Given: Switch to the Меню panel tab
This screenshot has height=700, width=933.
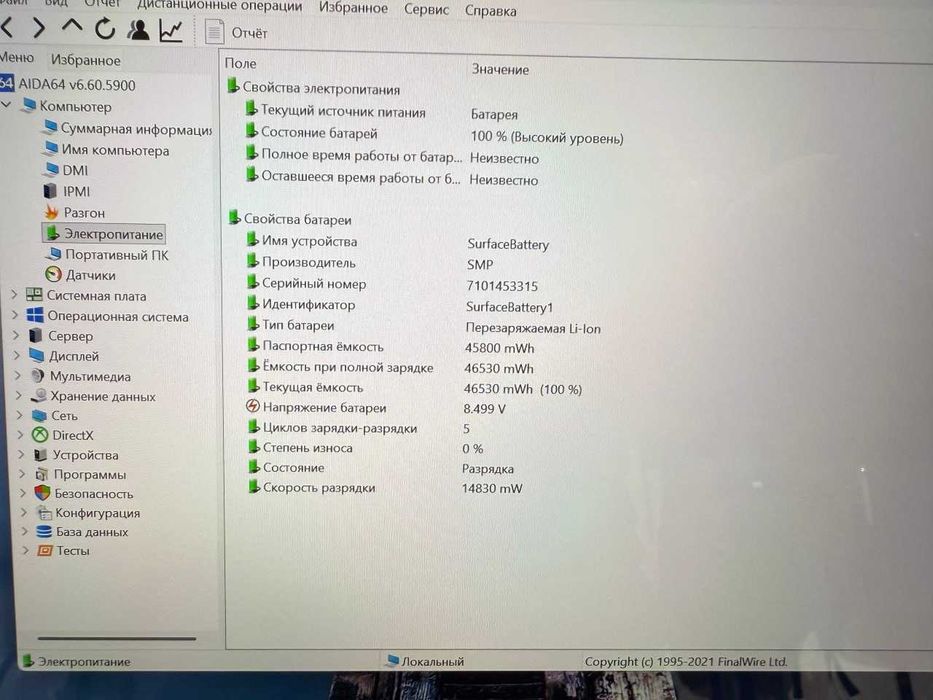Looking at the screenshot, I should point(17,58).
